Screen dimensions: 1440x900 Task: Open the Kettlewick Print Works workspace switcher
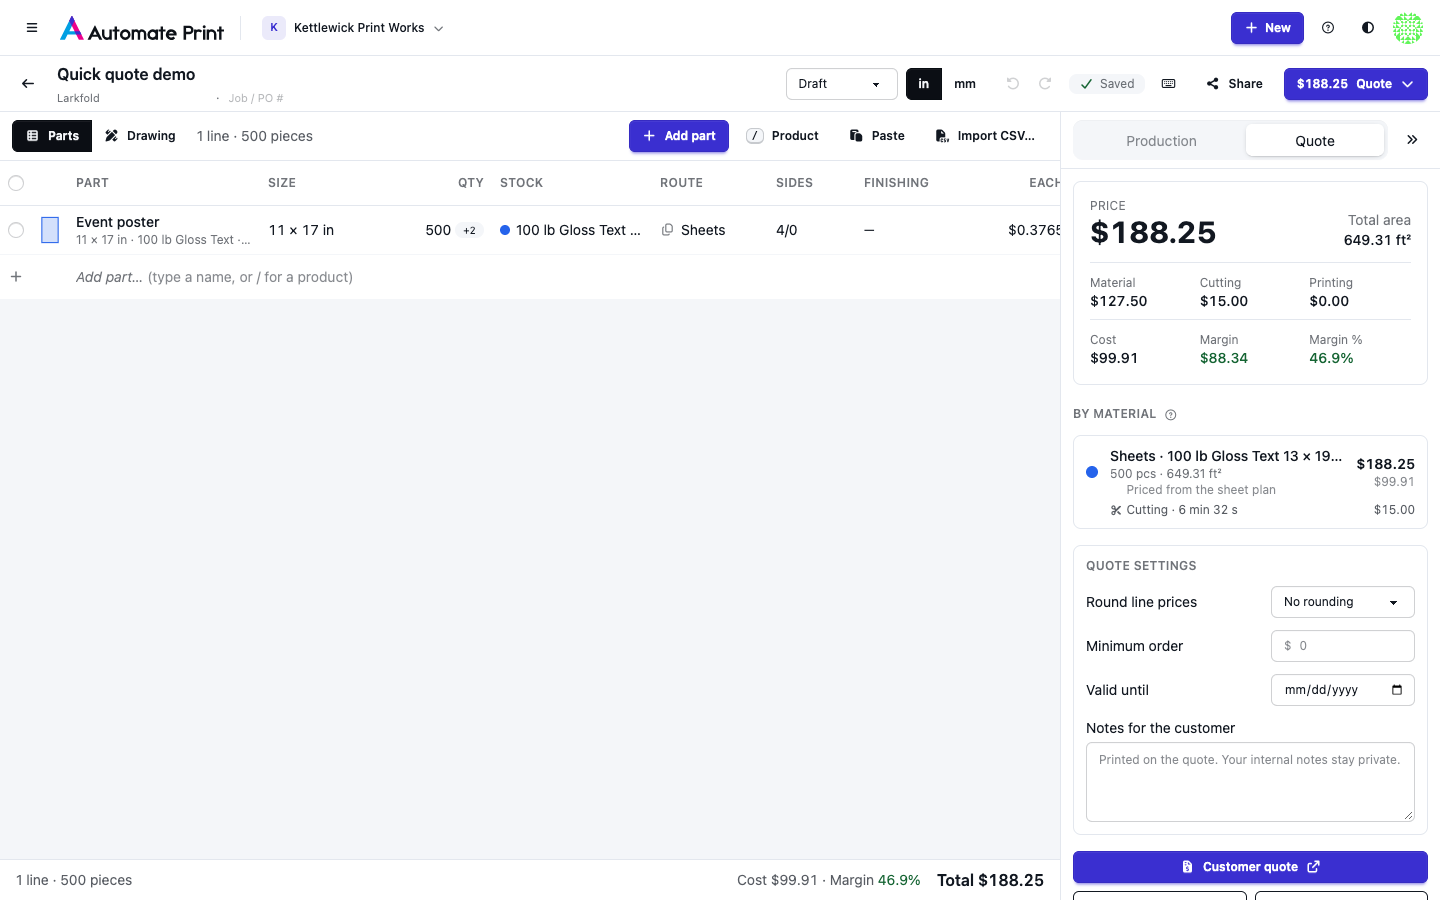tap(353, 28)
